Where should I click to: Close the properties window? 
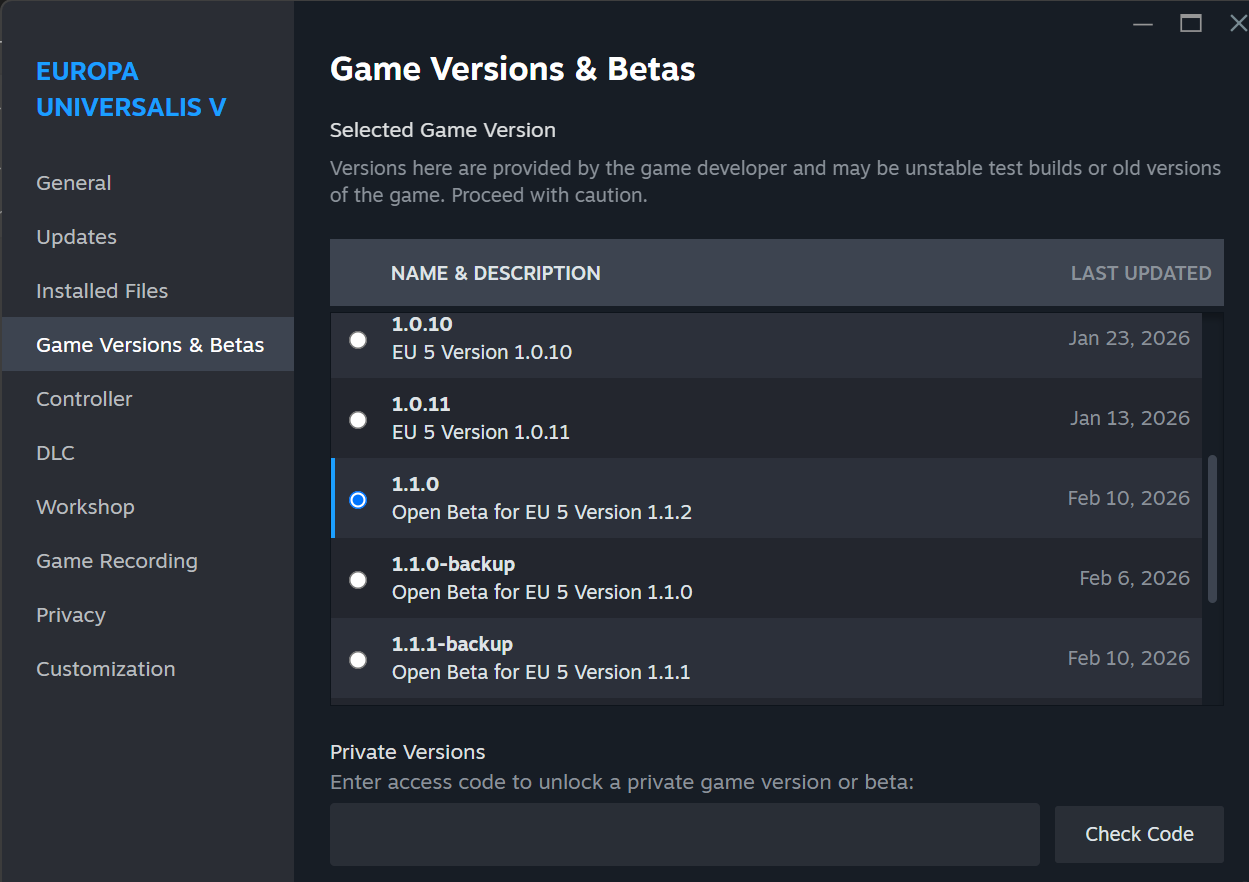[x=1237, y=23]
